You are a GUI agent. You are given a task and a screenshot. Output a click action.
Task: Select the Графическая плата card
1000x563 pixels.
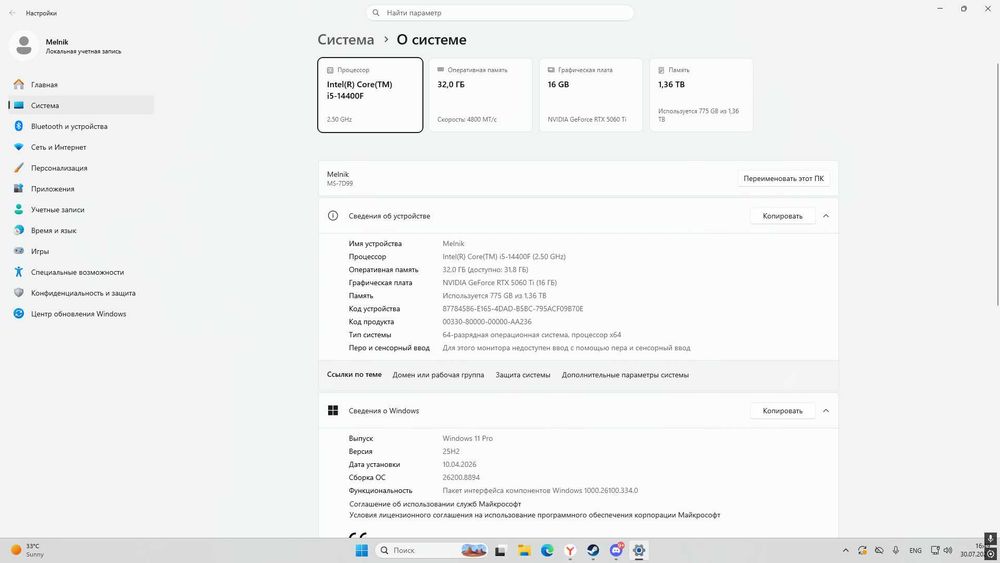click(591, 95)
